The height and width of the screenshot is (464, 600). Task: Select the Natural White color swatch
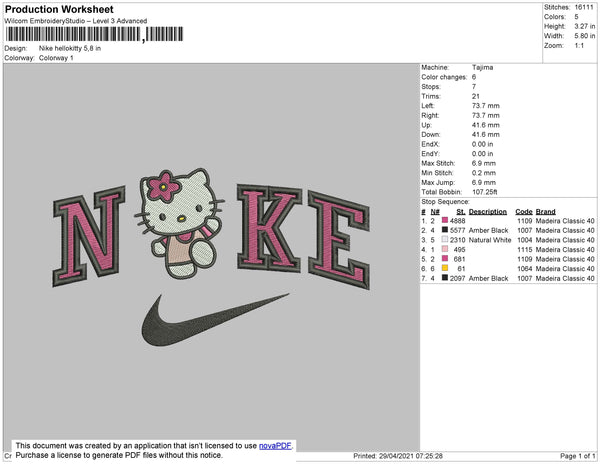tap(445, 239)
